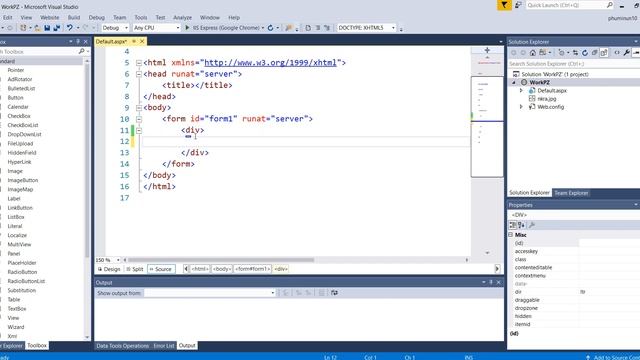Open the Build menu
The width and height of the screenshot is (640, 360).
point(74,18)
